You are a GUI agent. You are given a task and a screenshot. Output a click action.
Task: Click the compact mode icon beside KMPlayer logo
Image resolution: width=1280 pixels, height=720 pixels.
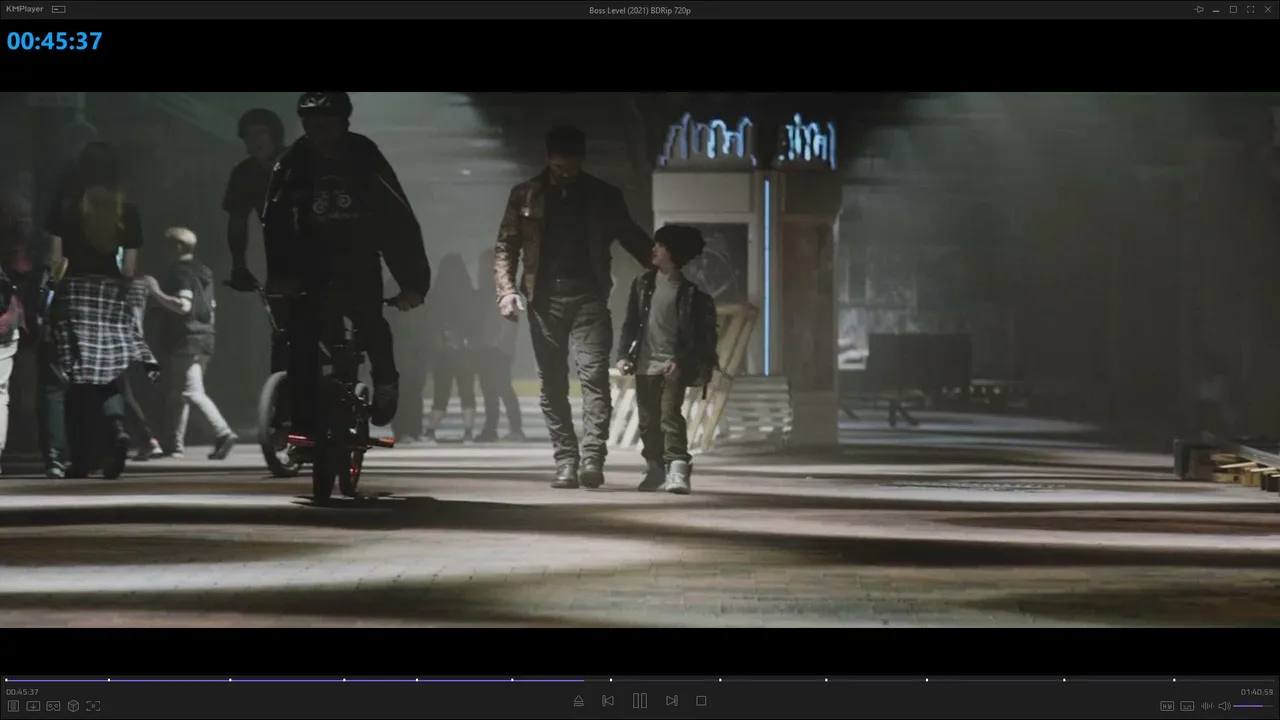click(x=59, y=9)
